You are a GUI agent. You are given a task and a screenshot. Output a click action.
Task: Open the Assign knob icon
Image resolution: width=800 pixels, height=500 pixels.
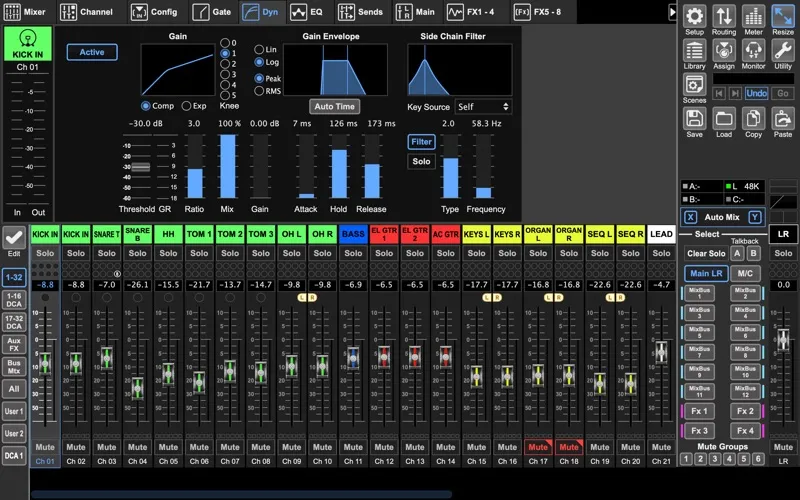pos(724,50)
